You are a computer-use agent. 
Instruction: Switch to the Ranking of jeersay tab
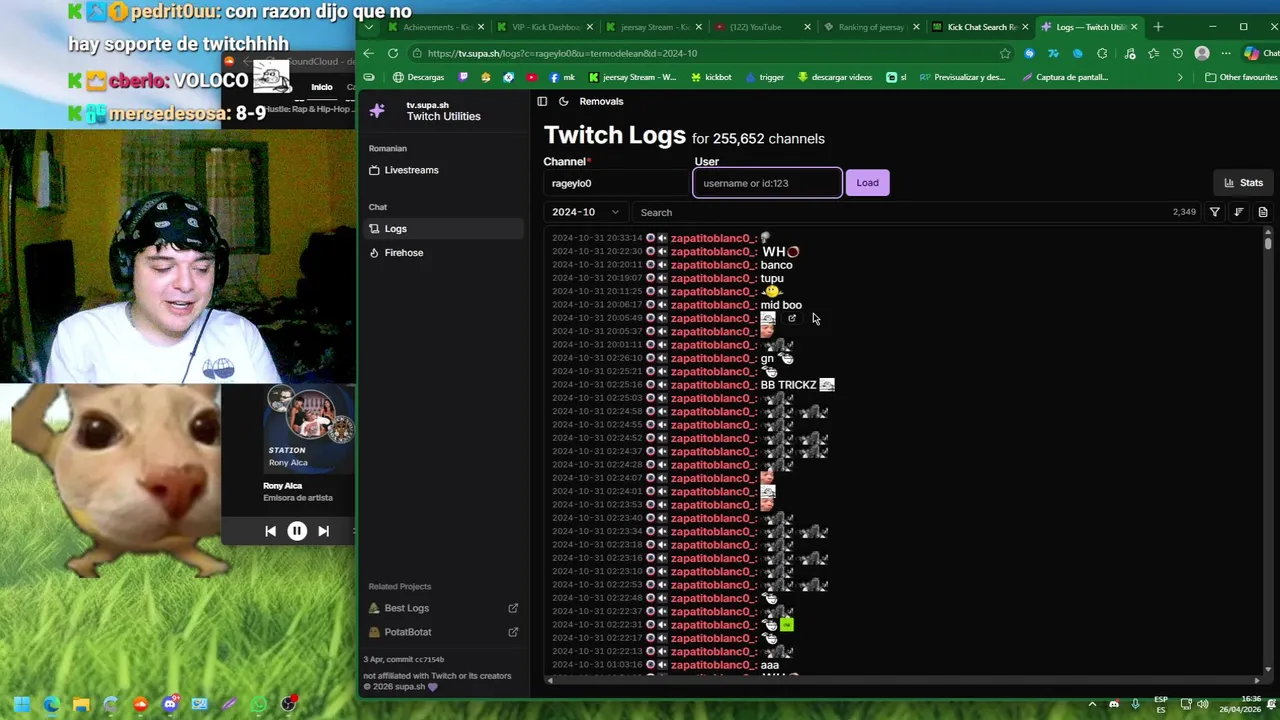870,27
